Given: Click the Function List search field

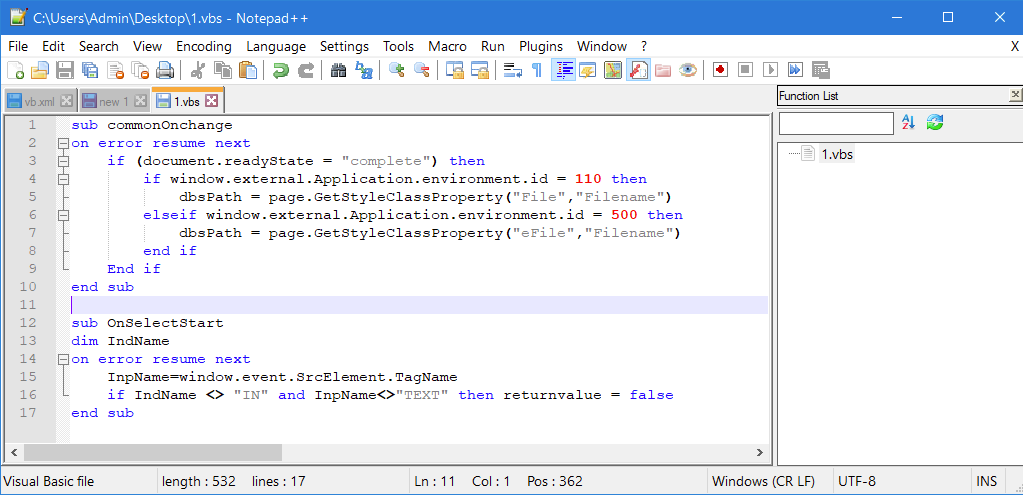Looking at the screenshot, I should [x=836, y=123].
